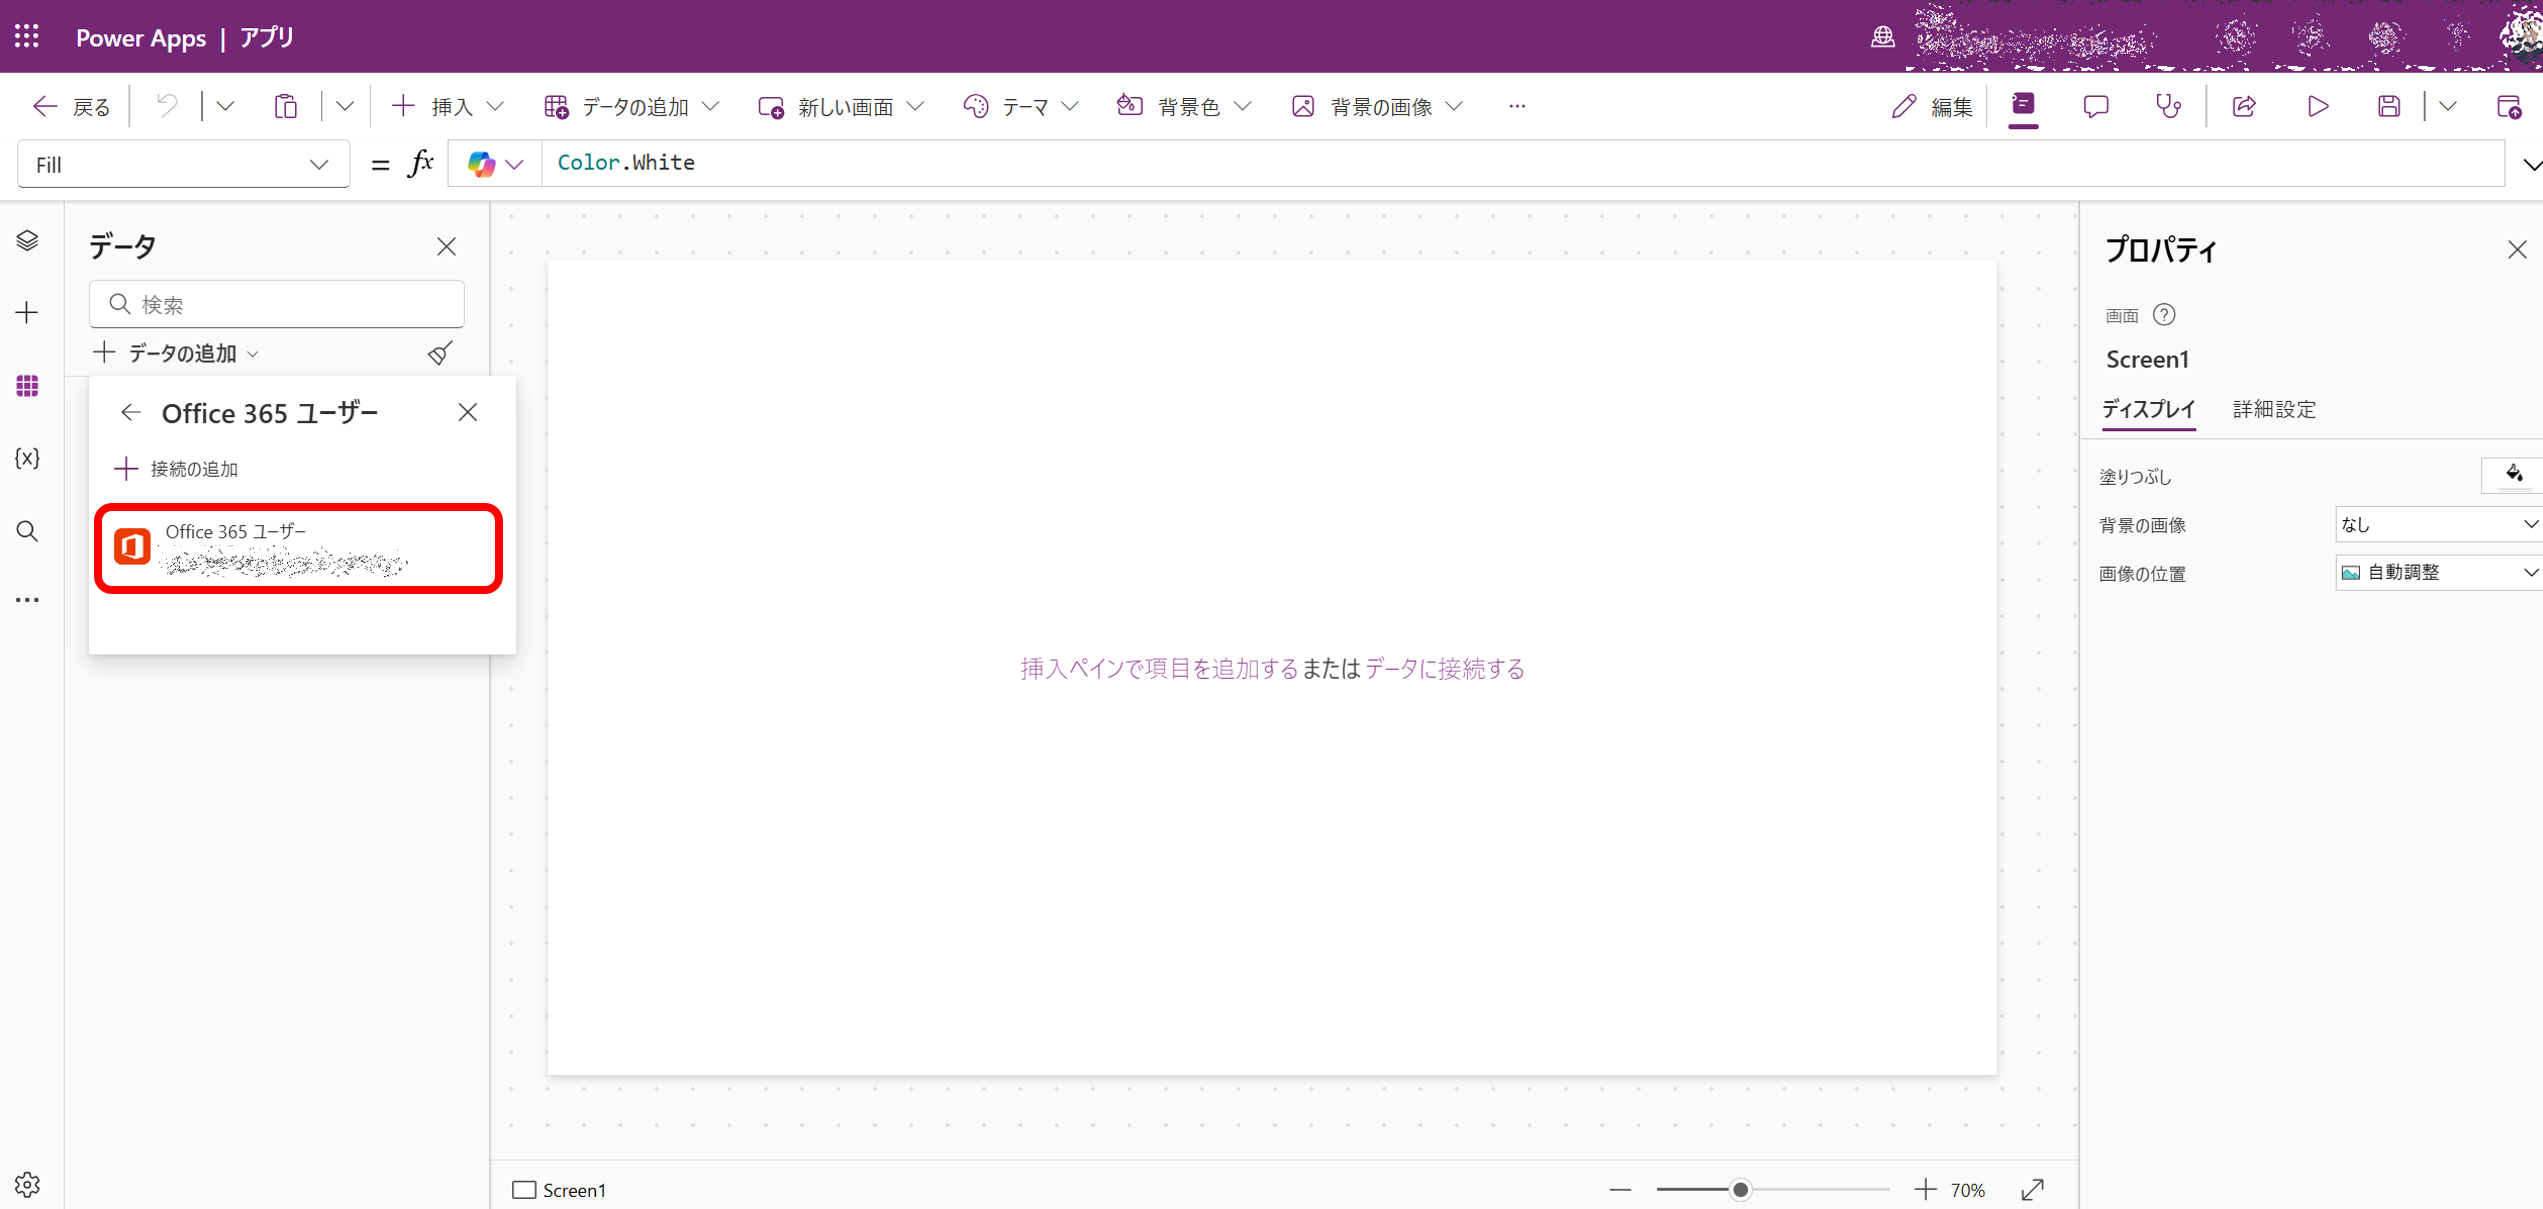
Task: Close the プロパティ panel
Action: [2517, 250]
